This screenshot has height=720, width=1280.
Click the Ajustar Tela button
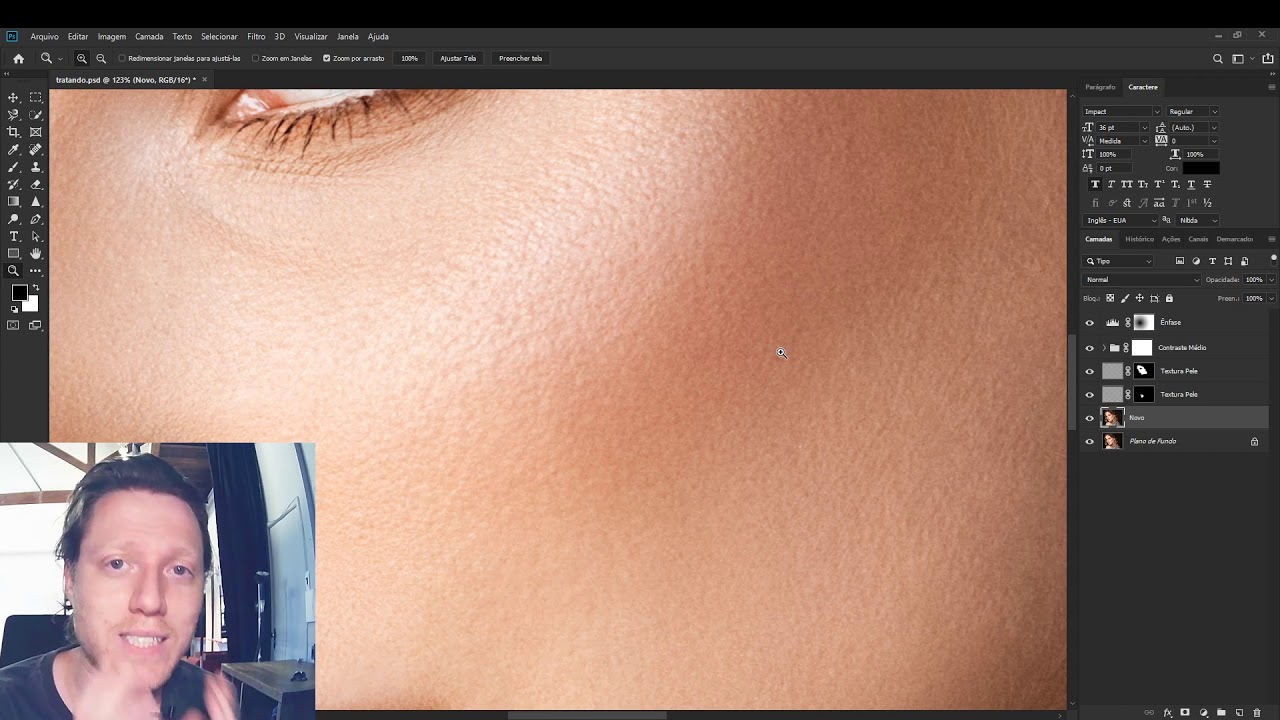[458, 58]
